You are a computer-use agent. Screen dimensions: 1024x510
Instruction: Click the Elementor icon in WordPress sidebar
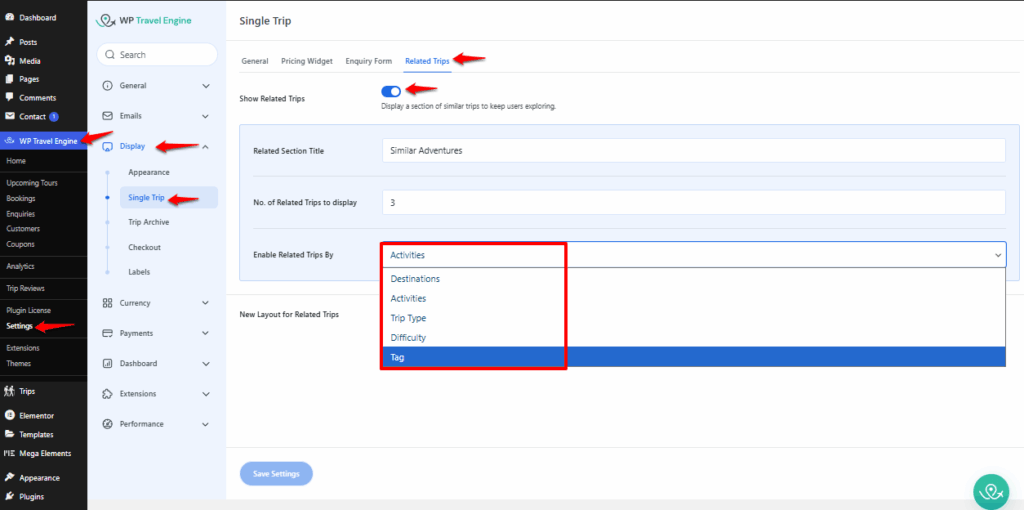point(9,415)
